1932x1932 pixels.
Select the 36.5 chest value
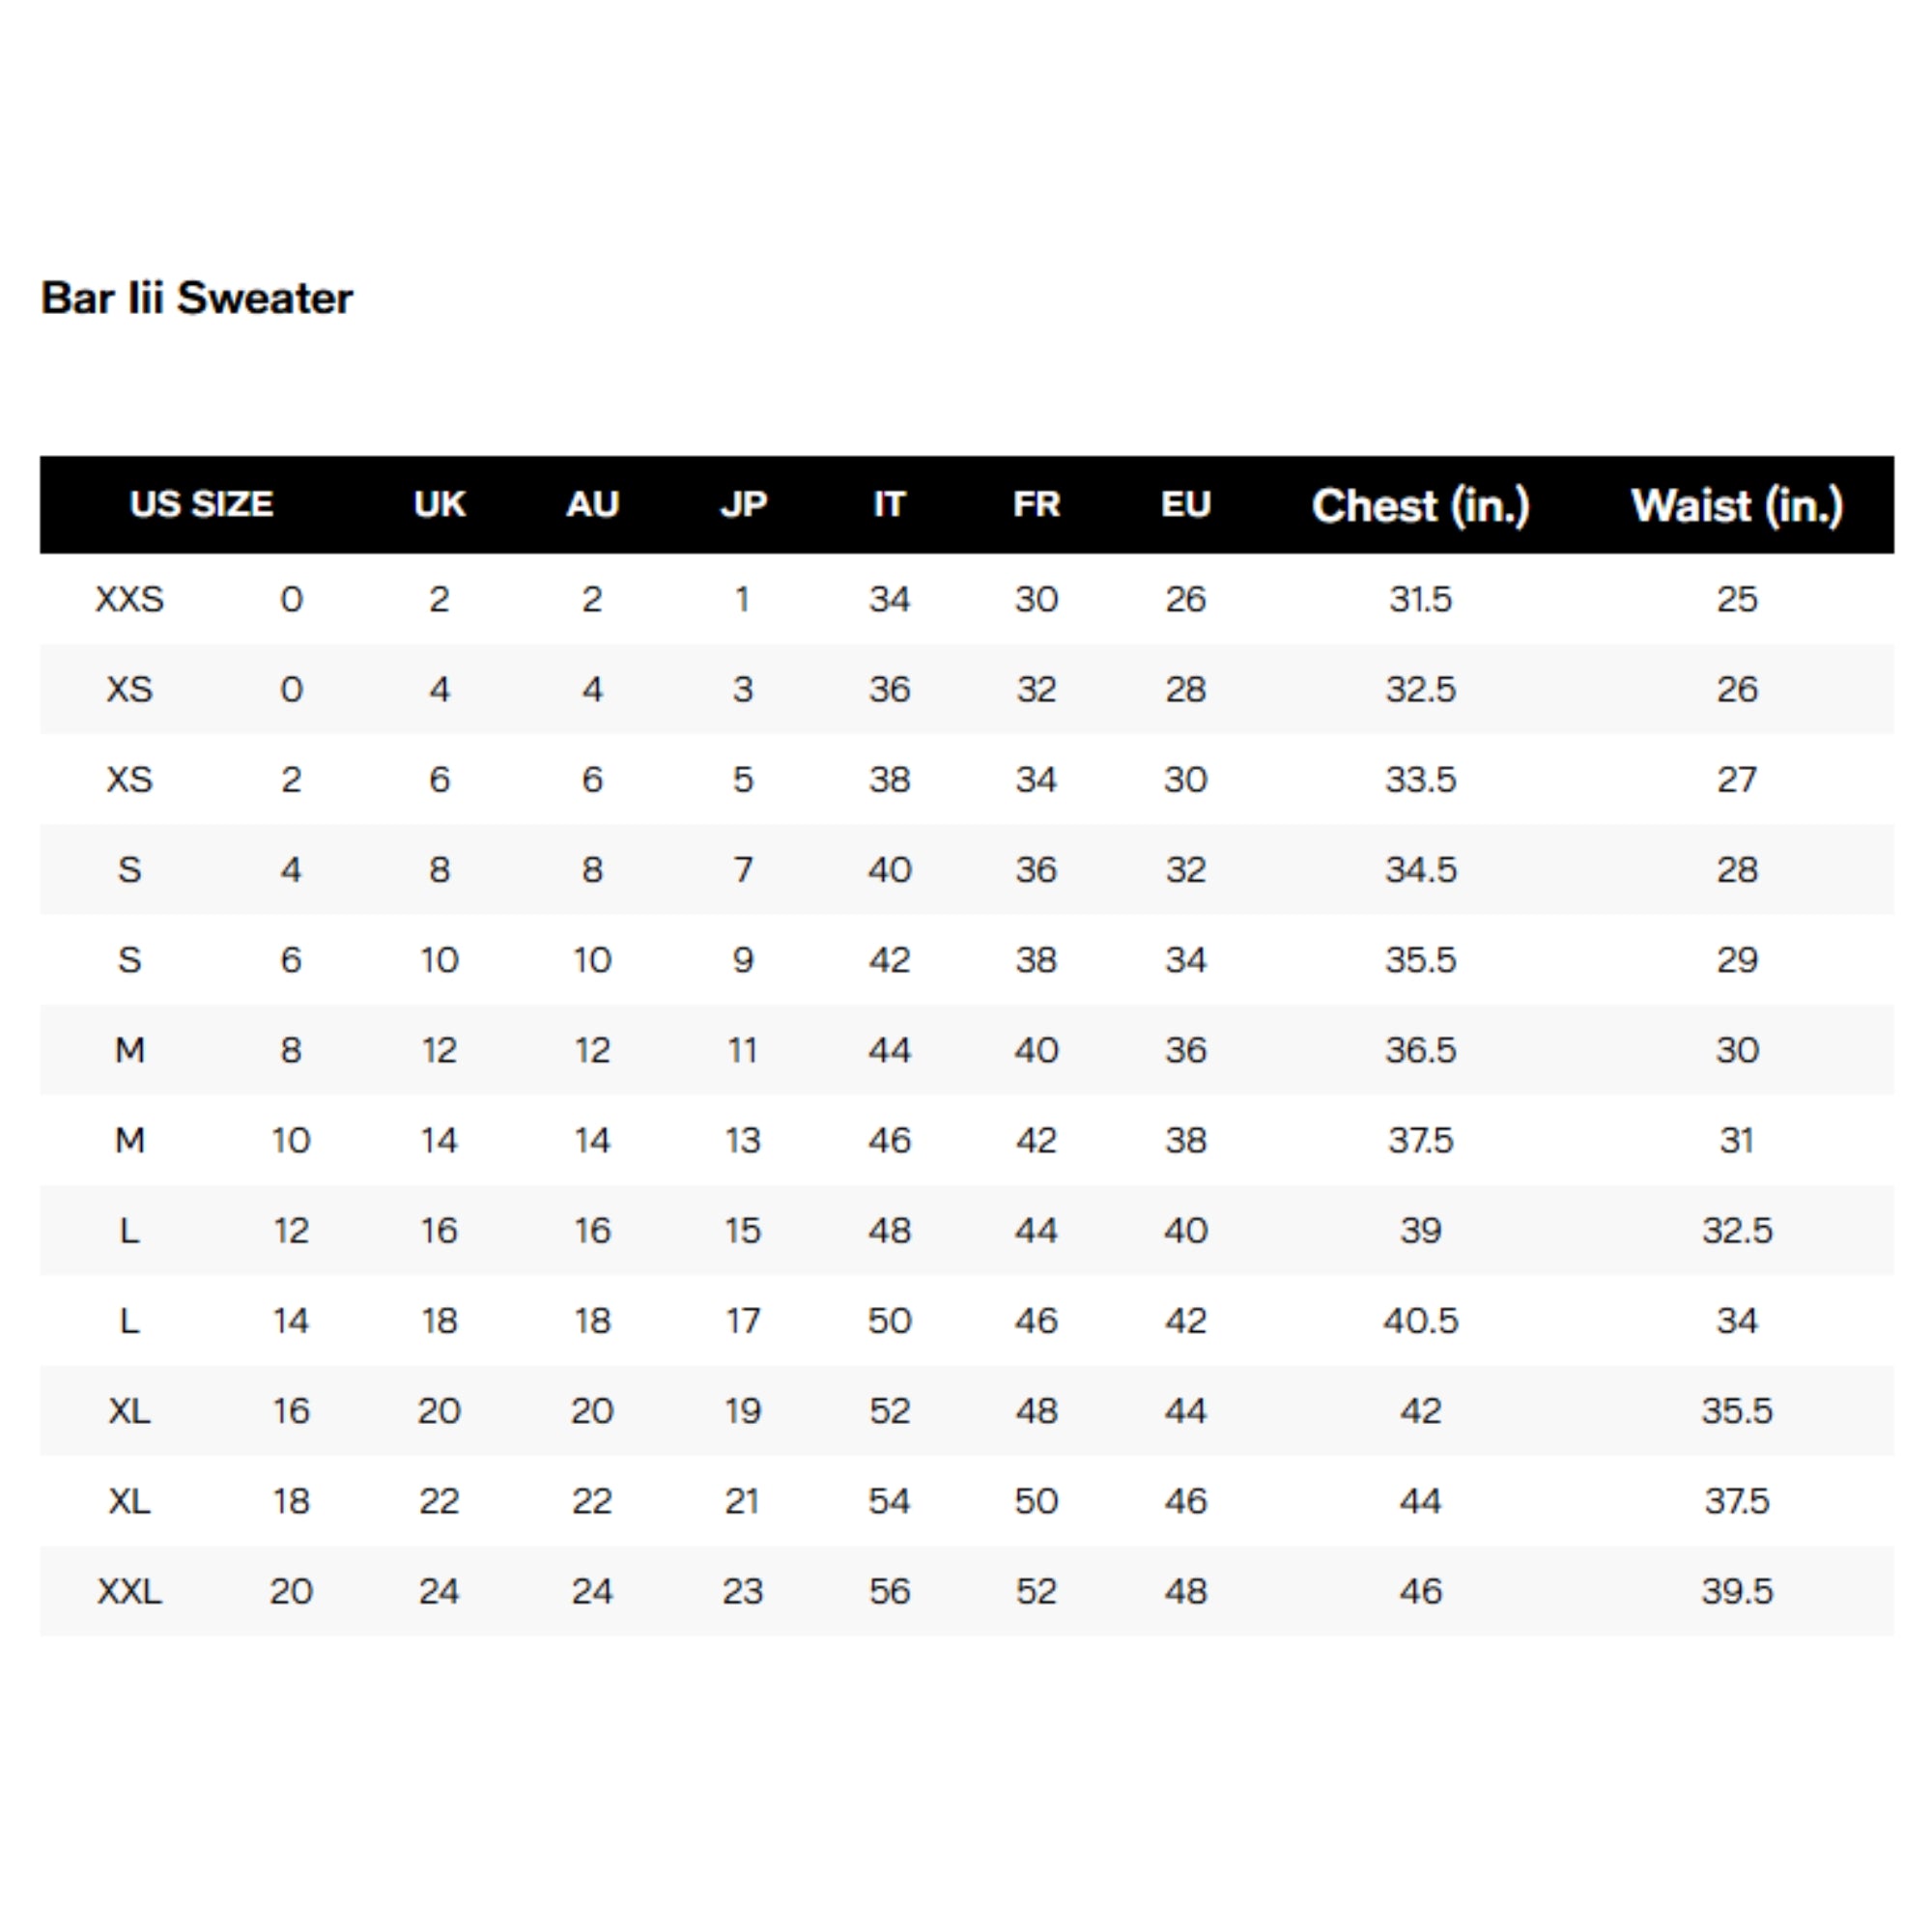click(1420, 1050)
